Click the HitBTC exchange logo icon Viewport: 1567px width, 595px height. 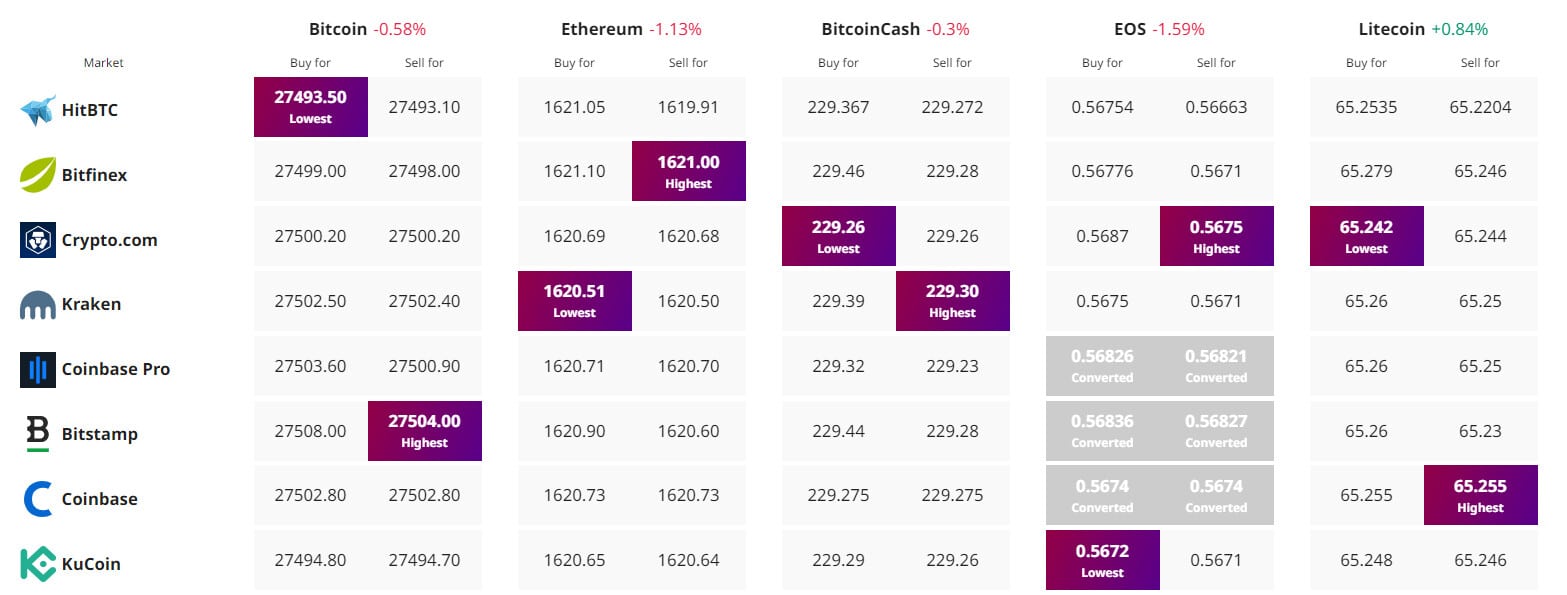[38, 110]
